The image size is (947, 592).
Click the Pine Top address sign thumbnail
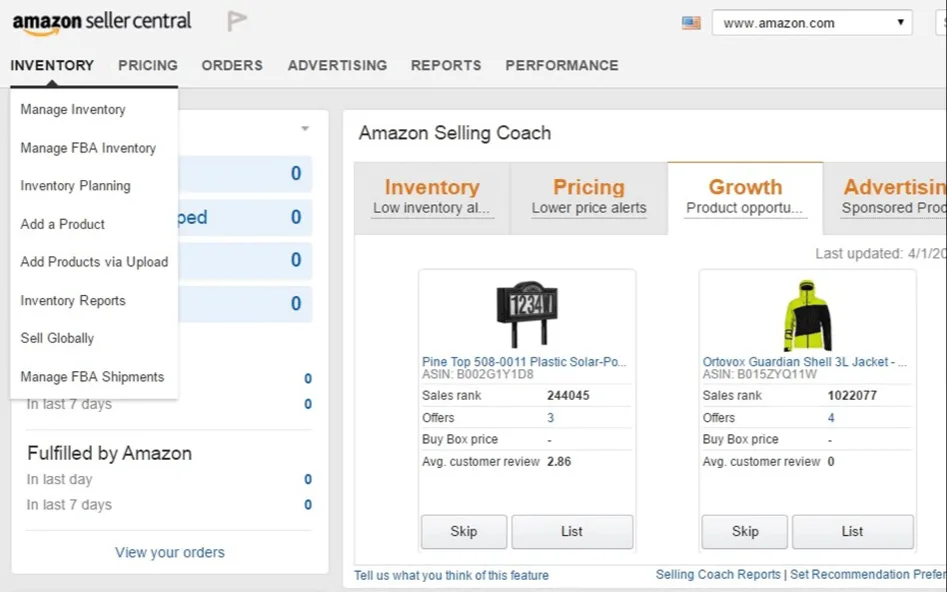[x=527, y=313]
